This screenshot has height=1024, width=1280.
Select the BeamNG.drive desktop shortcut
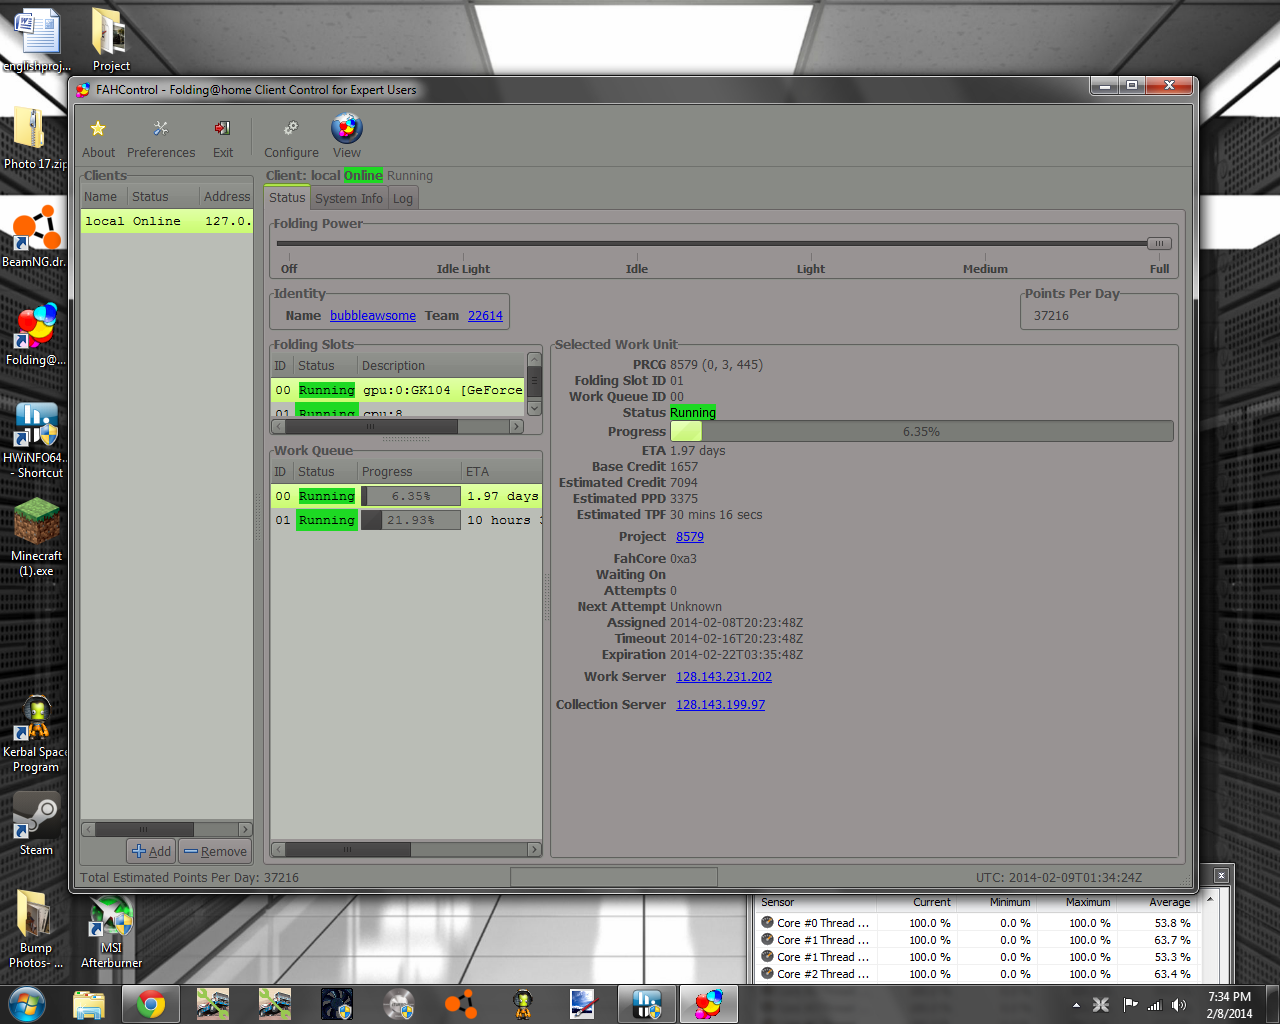(34, 236)
